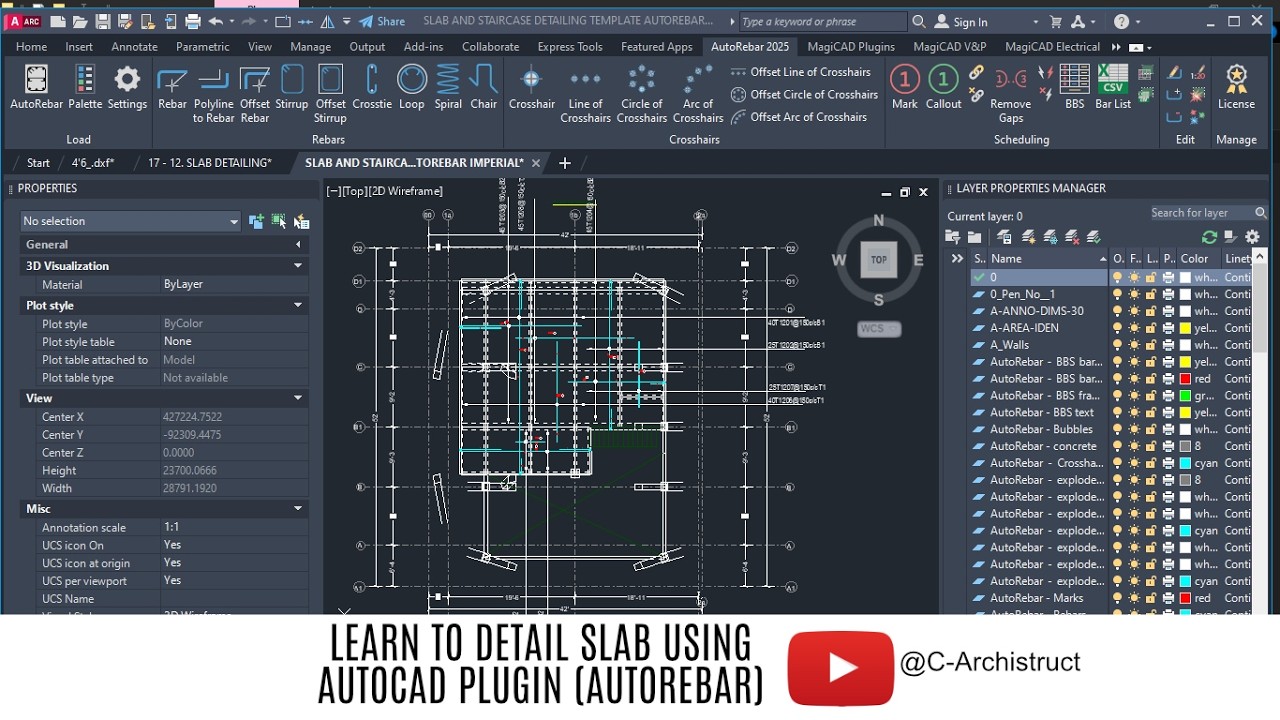
Task: Open Layer Properties Manager settings gear
Action: click(x=1252, y=237)
